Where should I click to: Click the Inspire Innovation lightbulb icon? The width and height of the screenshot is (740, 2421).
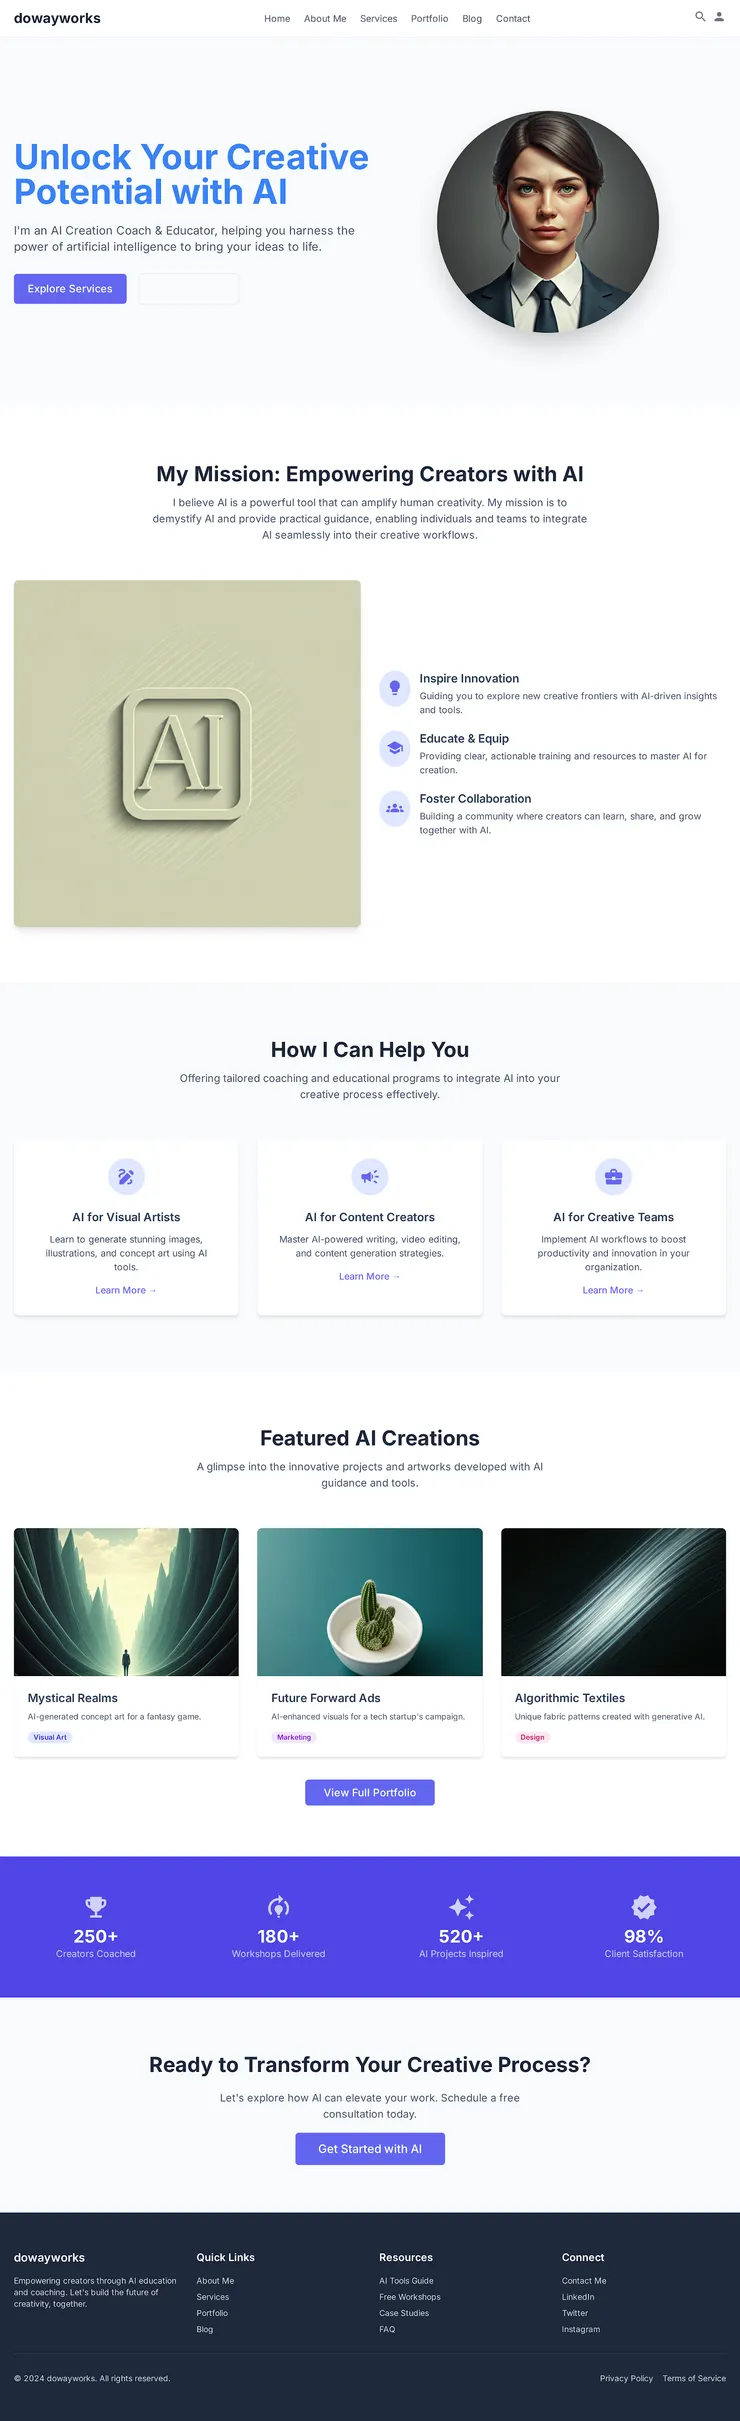(x=395, y=687)
